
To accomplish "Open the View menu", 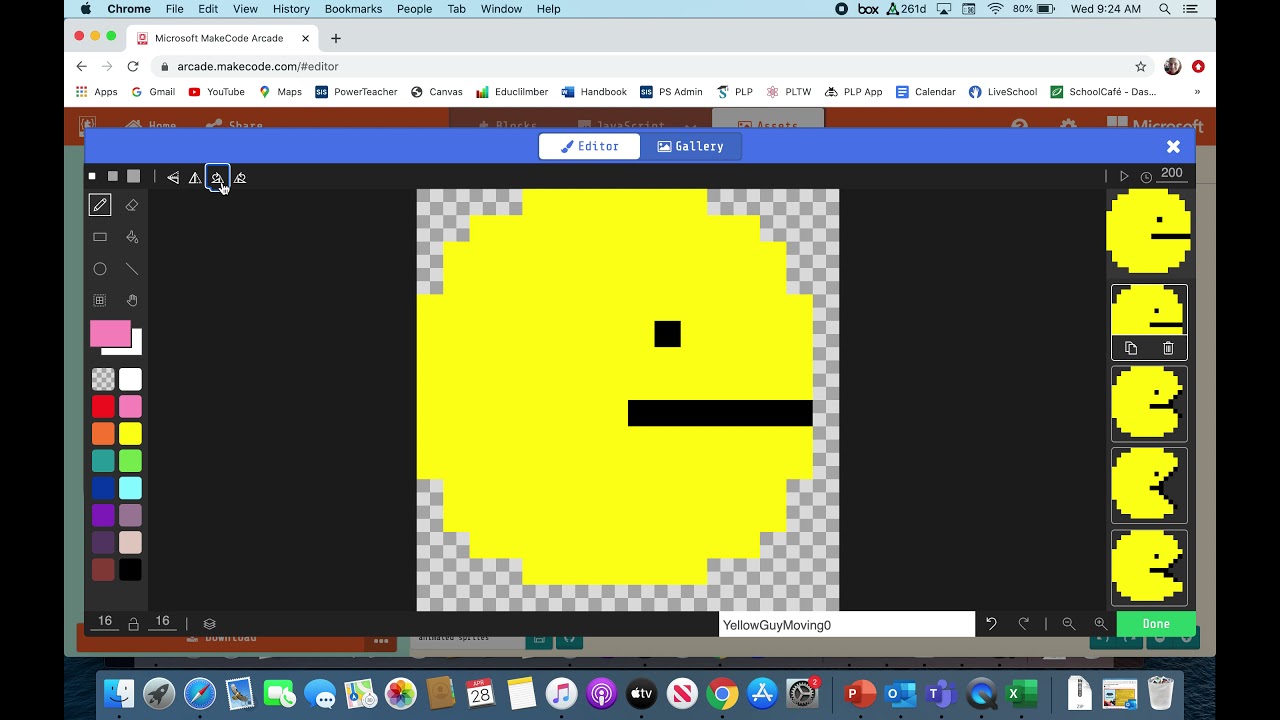I will 245,9.
